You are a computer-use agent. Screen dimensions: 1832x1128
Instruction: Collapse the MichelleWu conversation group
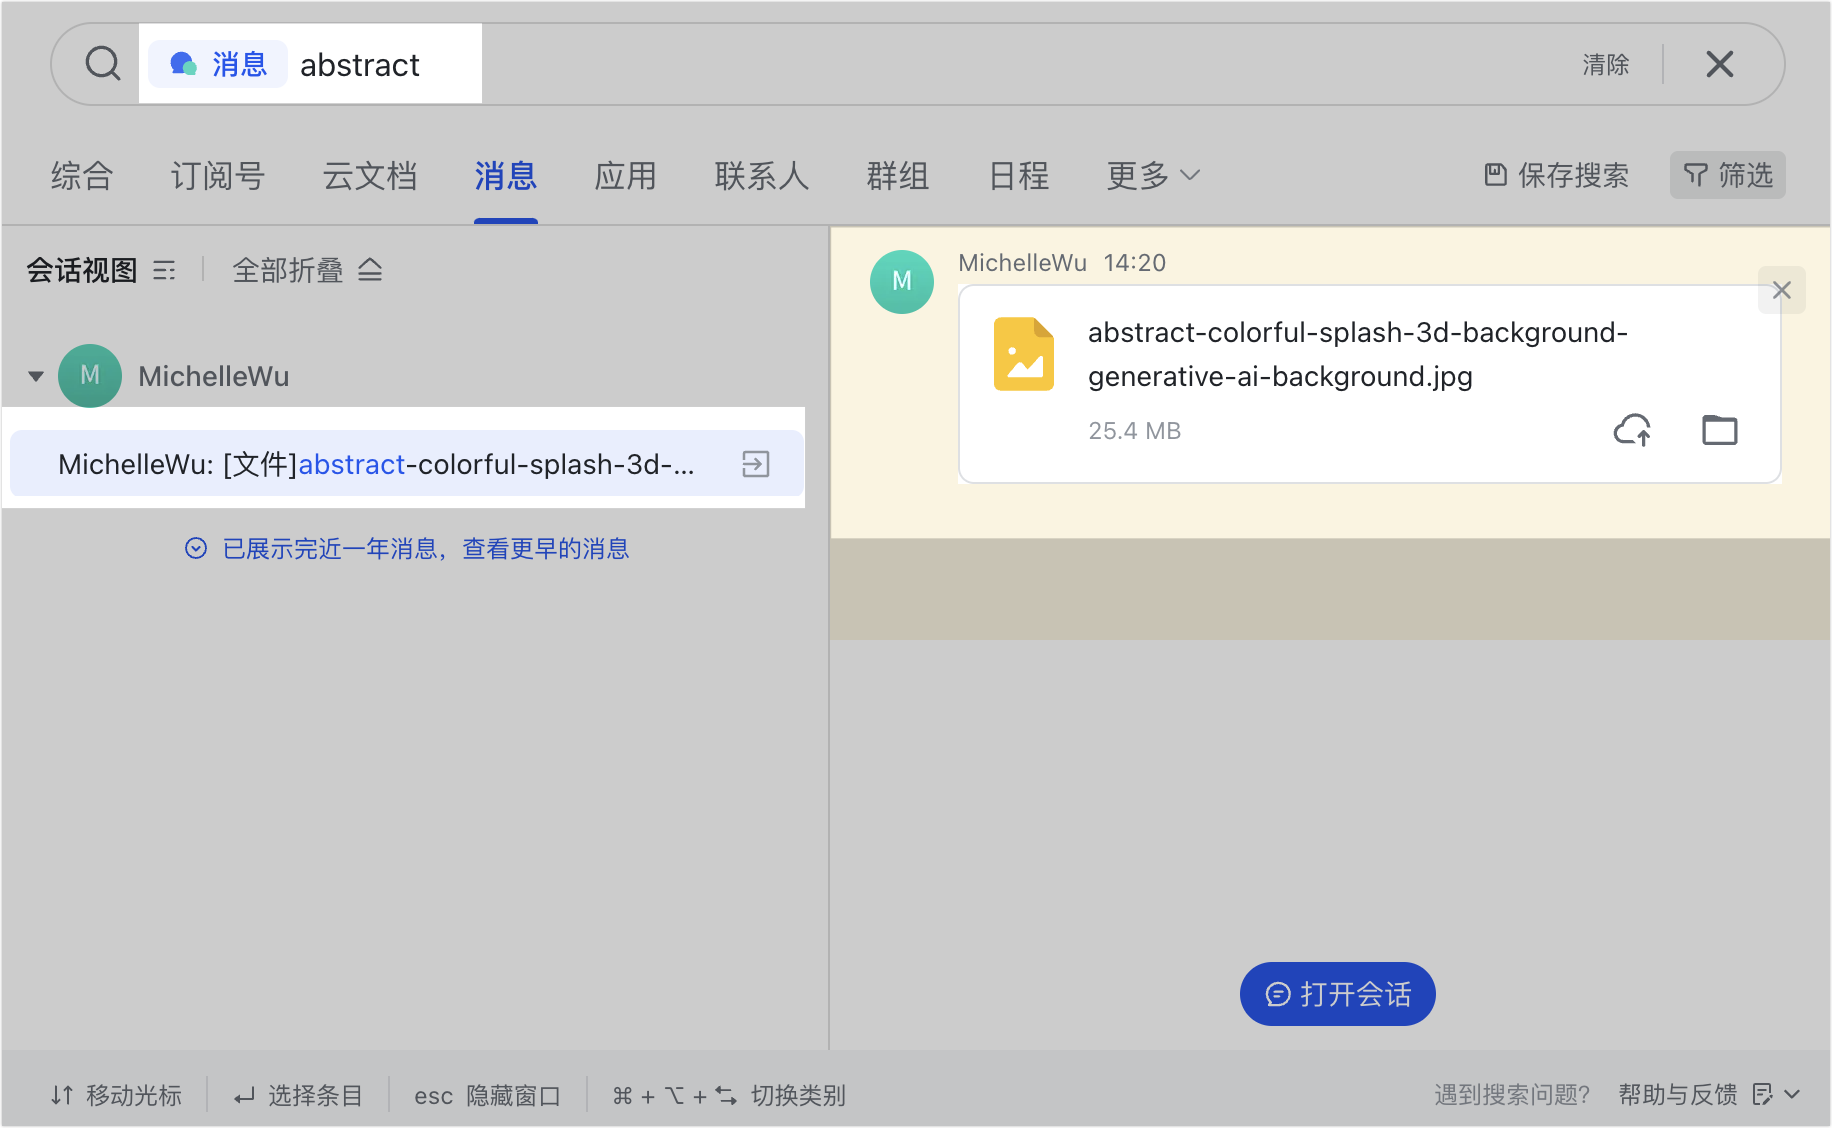coord(36,375)
